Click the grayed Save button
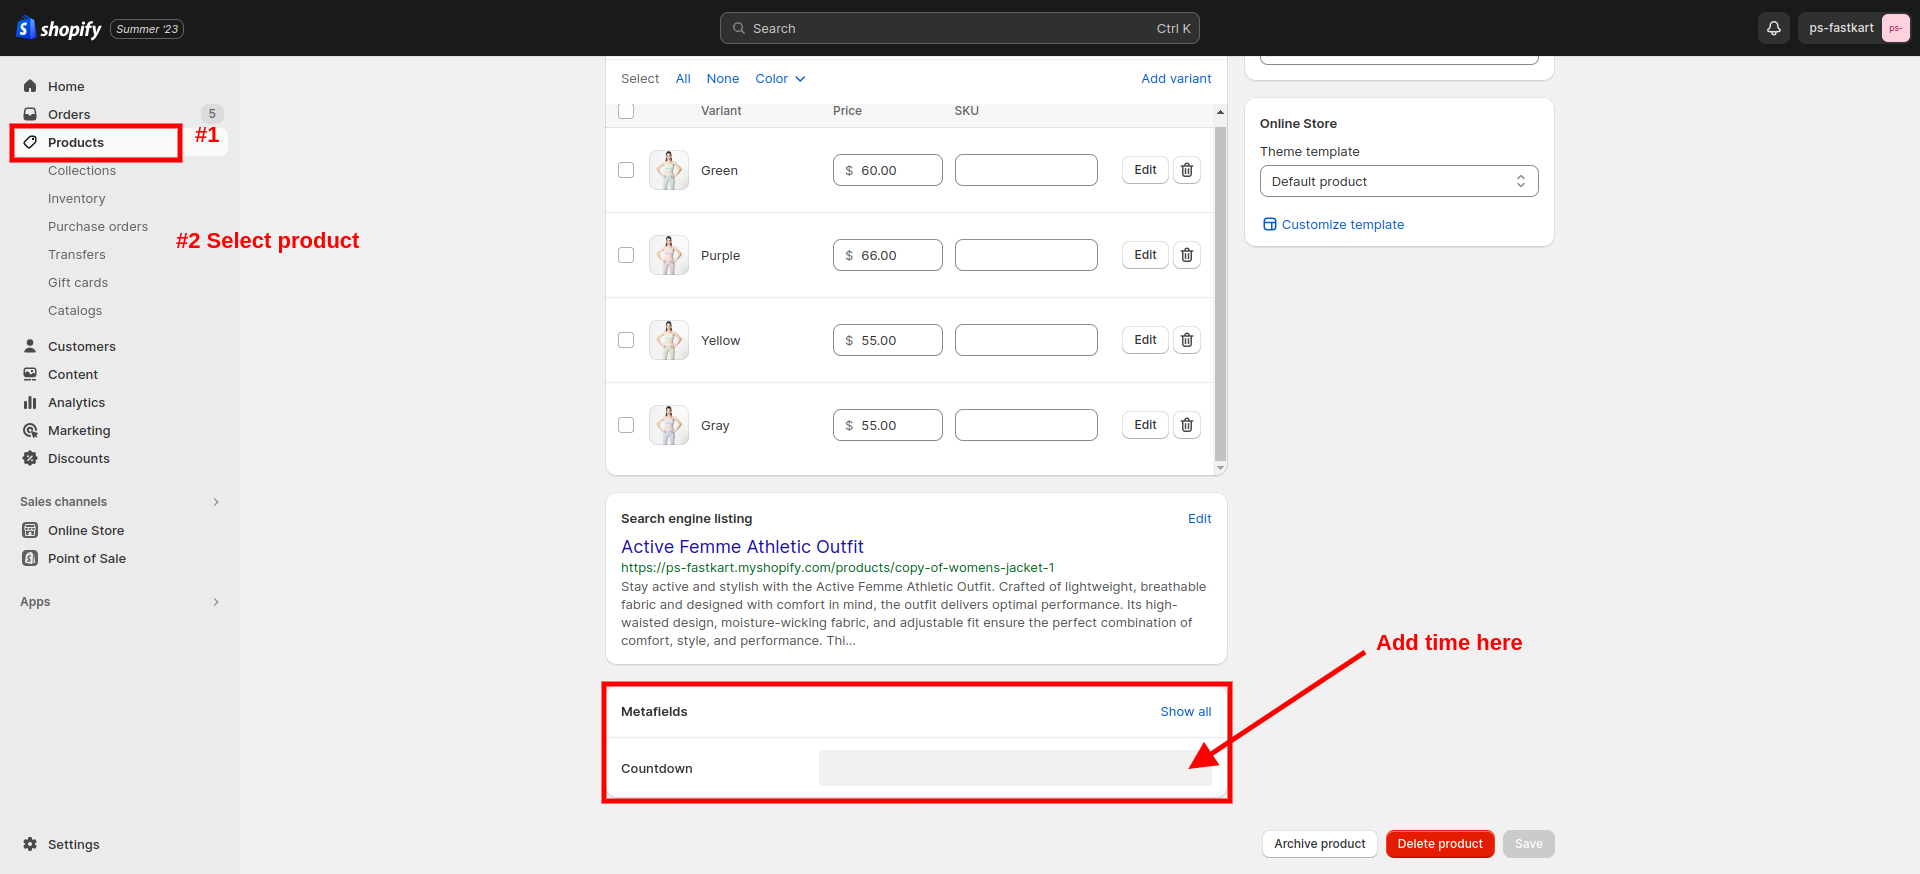The width and height of the screenshot is (1920, 874). pyautogui.click(x=1528, y=844)
